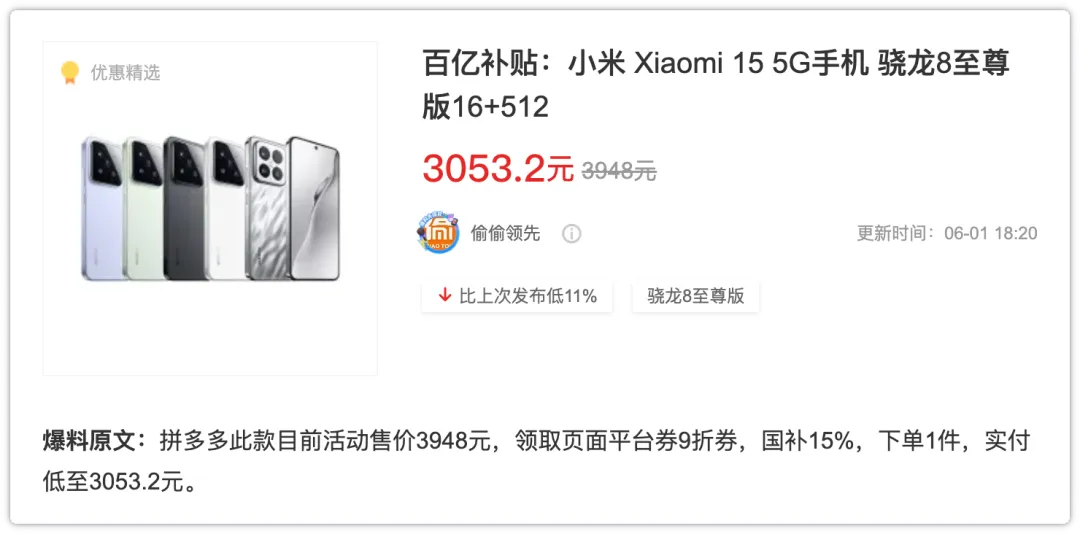Viewport: 1080px width, 534px height.
Task: Click the info icon beside 偷偷领先
Action: click(x=571, y=234)
